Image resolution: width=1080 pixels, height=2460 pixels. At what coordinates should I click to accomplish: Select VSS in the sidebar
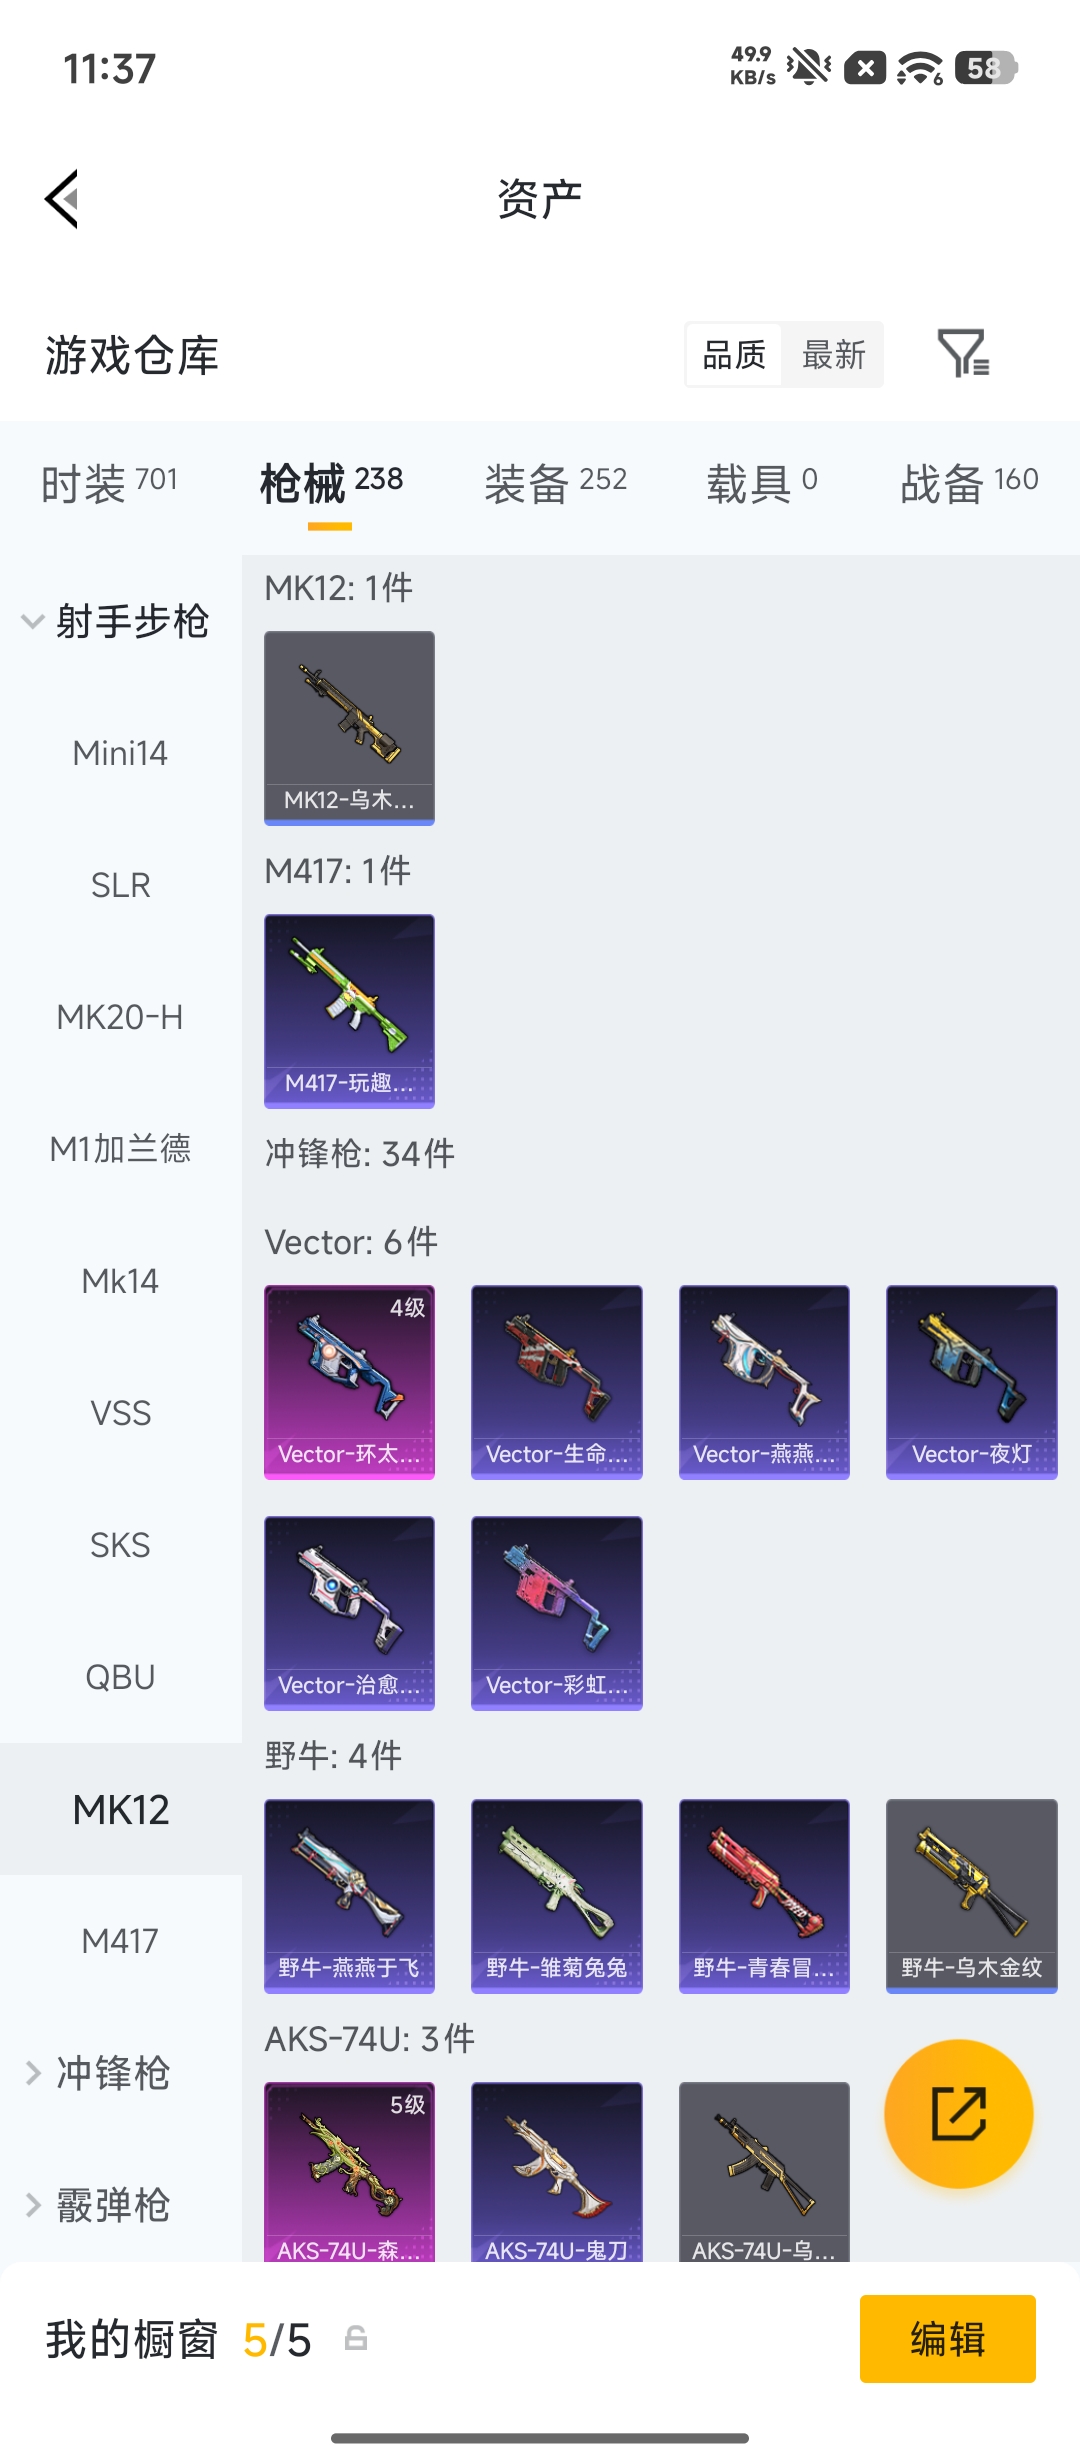point(121,1413)
